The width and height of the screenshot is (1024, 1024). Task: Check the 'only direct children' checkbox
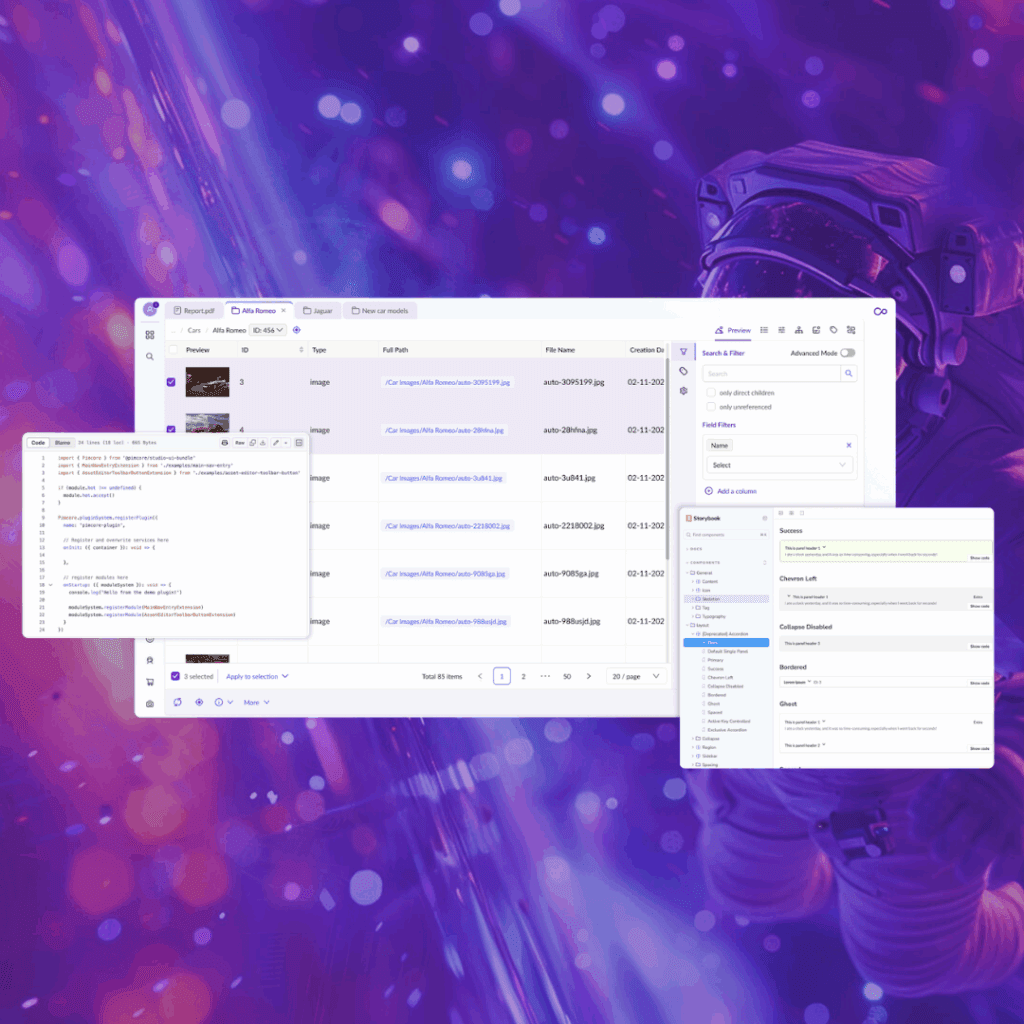point(711,393)
